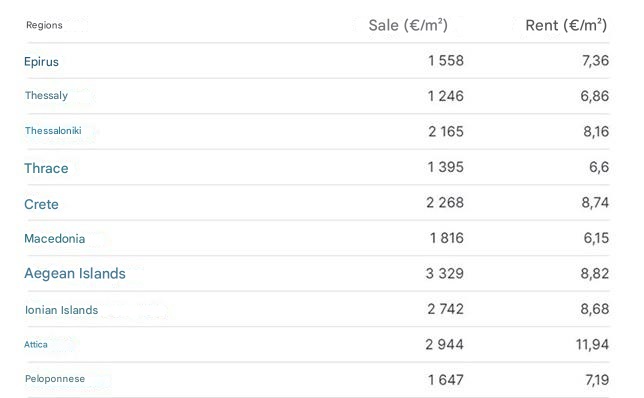Open the Ionian Islands link
Screen dimensions: 644x398
click(62, 310)
